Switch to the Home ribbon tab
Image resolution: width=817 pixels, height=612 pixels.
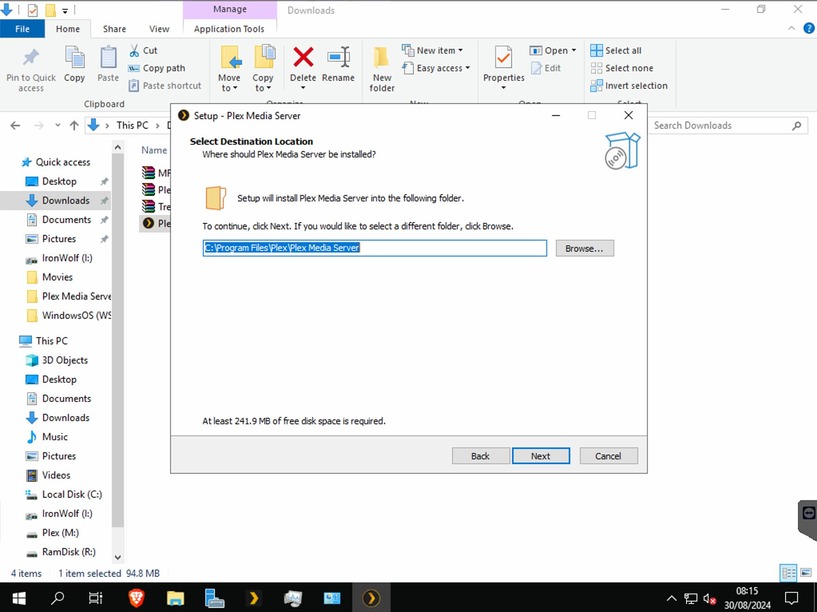[x=68, y=29]
